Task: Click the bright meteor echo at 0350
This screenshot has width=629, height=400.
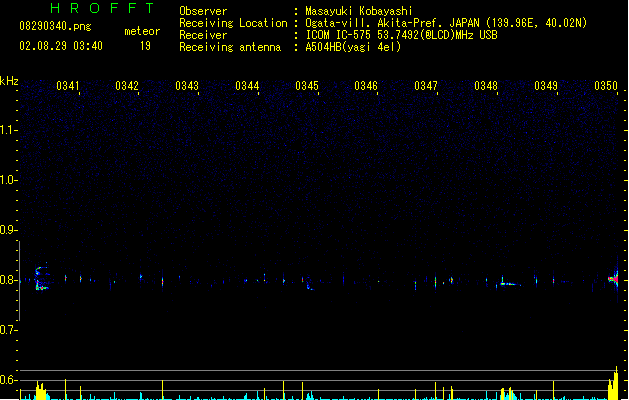Action: [614, 278]
